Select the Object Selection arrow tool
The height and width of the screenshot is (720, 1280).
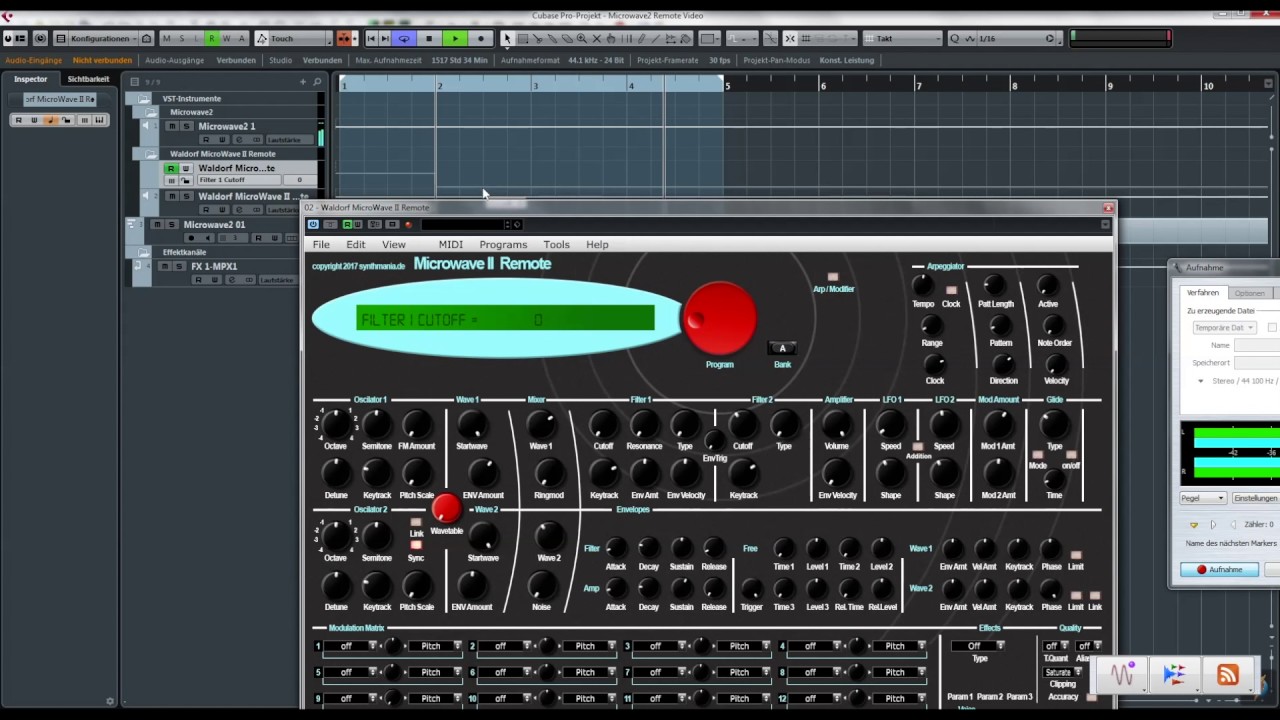[x=506, y=39]
